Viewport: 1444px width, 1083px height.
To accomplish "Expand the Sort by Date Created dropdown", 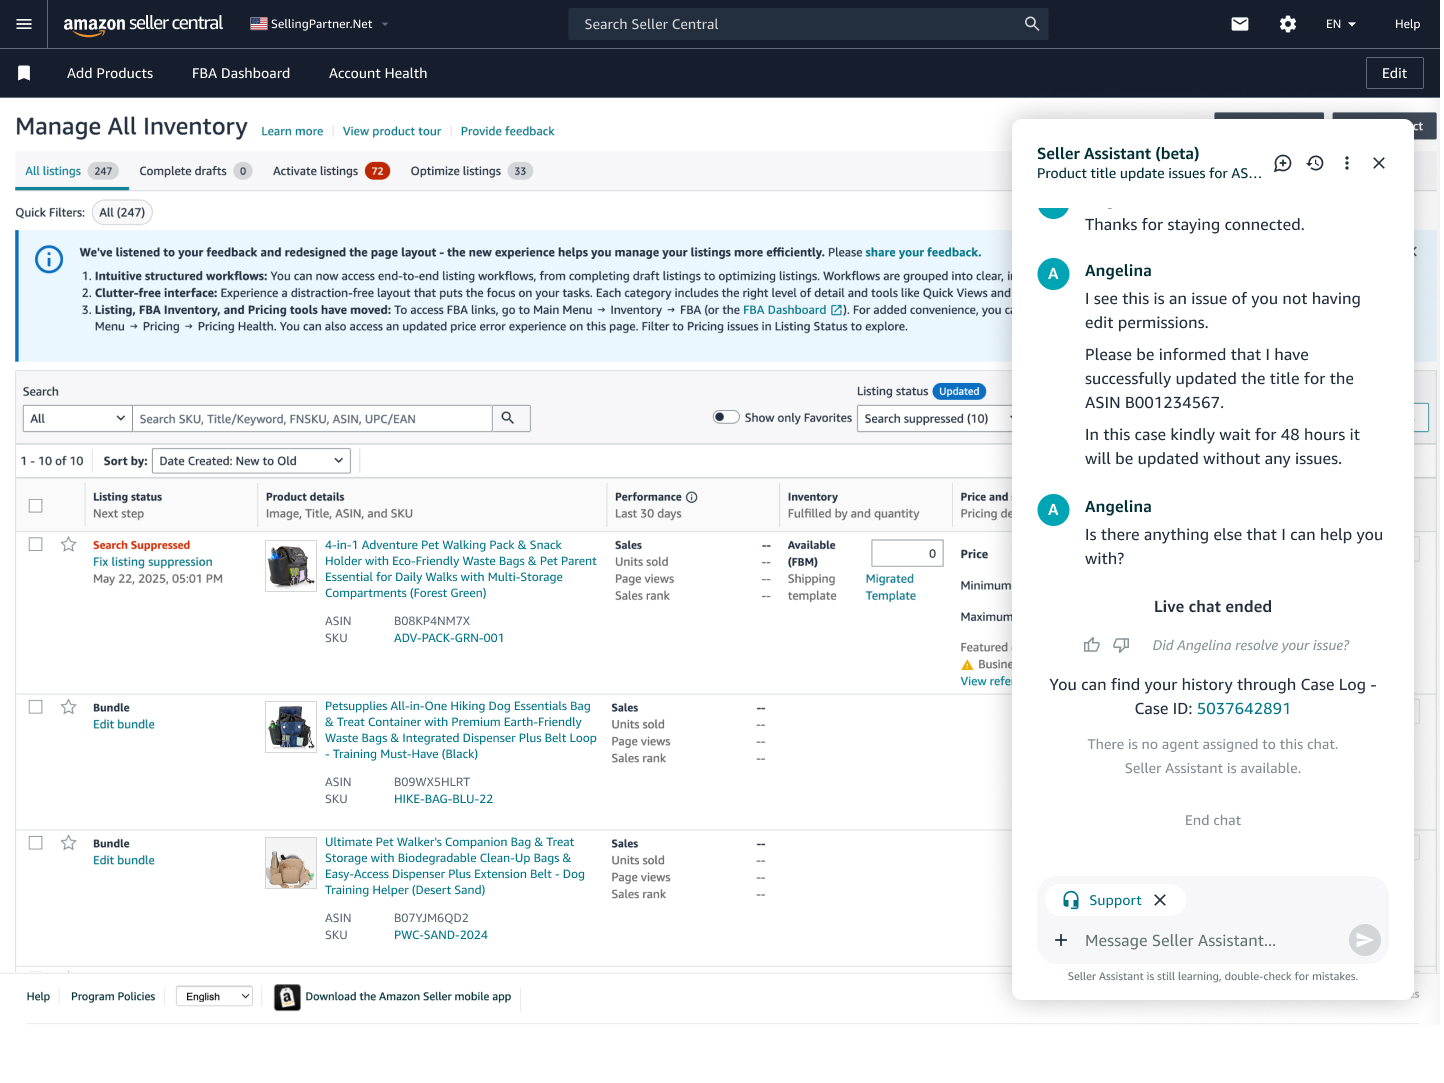I will coord(251,461).
